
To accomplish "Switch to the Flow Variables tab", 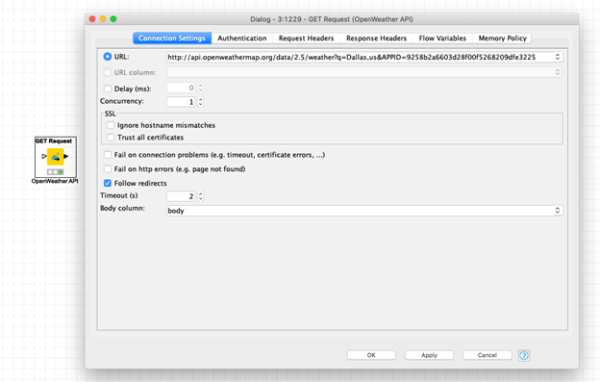I will click(442, 38).
